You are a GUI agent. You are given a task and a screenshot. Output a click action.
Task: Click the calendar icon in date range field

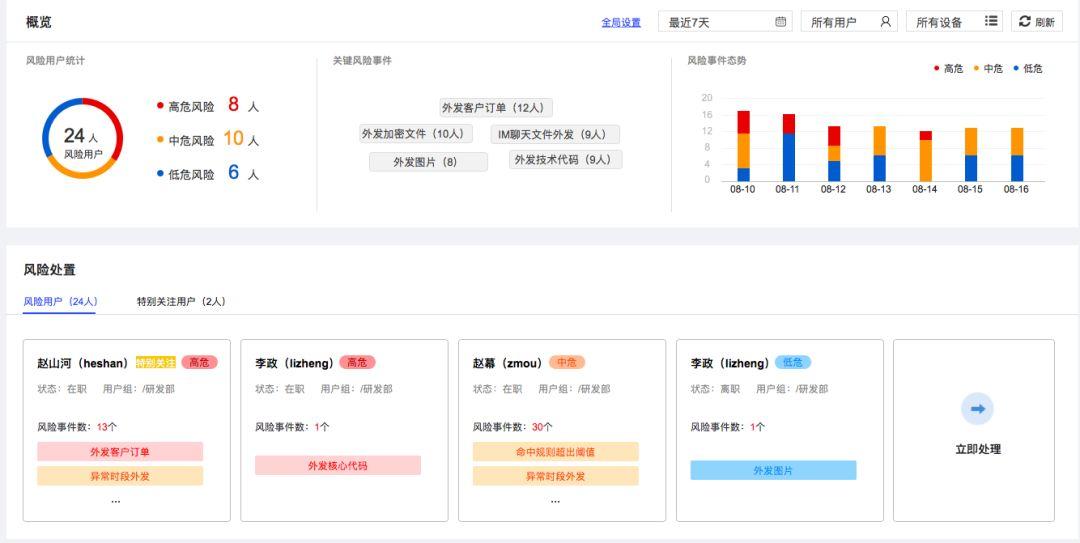[x=781, y=22]
